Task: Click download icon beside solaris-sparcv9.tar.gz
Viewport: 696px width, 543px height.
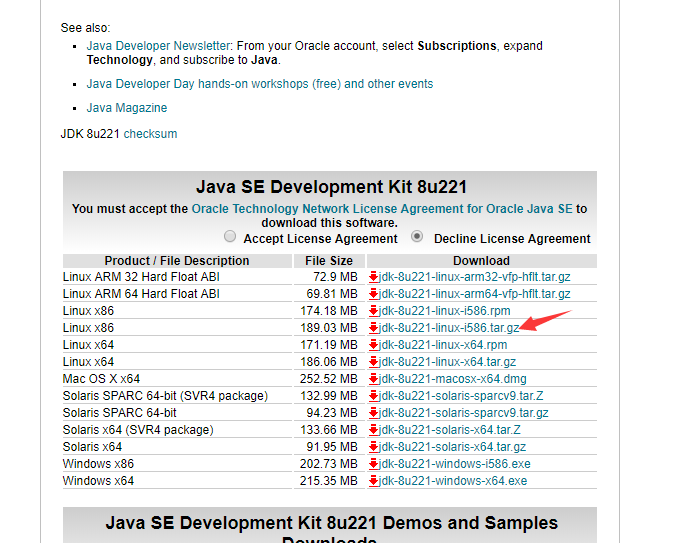Action: point(373,413)
